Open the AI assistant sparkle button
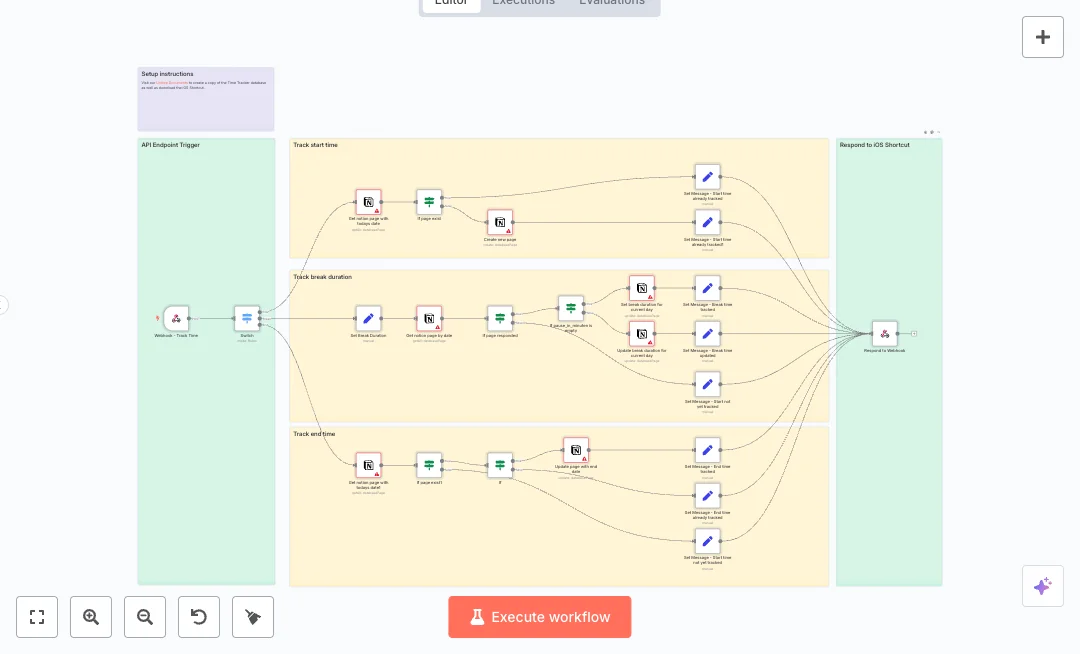This screenshot has width=1080, height=654. pyautogui.click(x=1042, y=586)
